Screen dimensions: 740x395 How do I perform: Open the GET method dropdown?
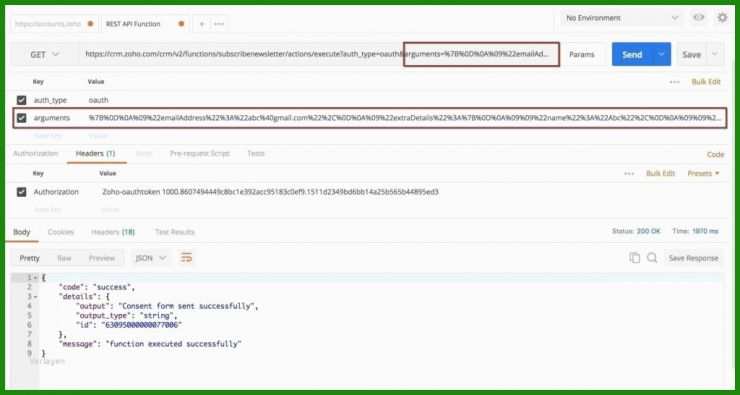(45, 54)
